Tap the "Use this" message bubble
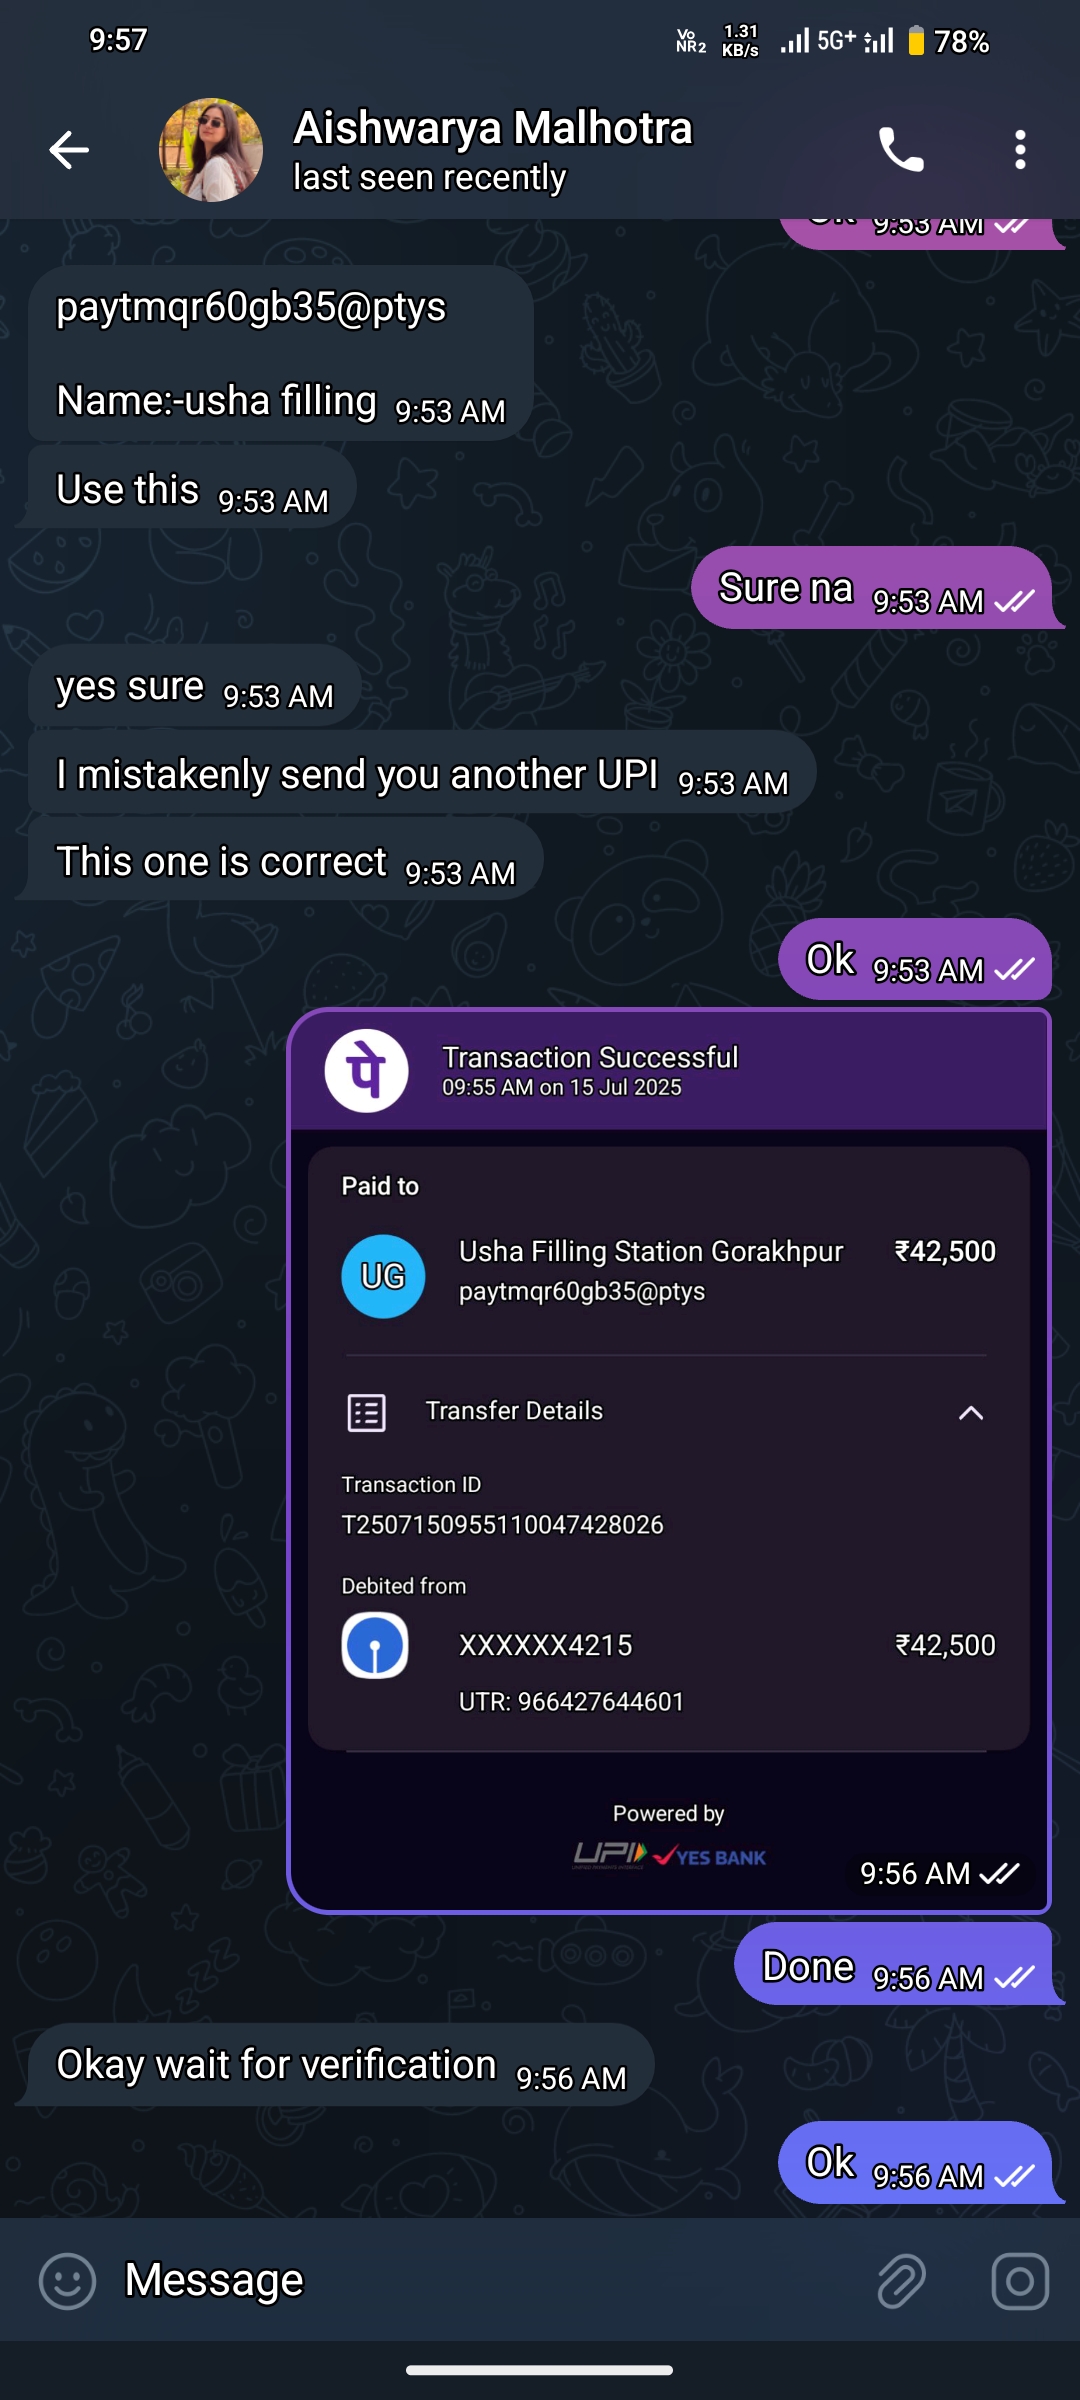Screen dimensions: 1080x2400 click(x=192, y=489)
